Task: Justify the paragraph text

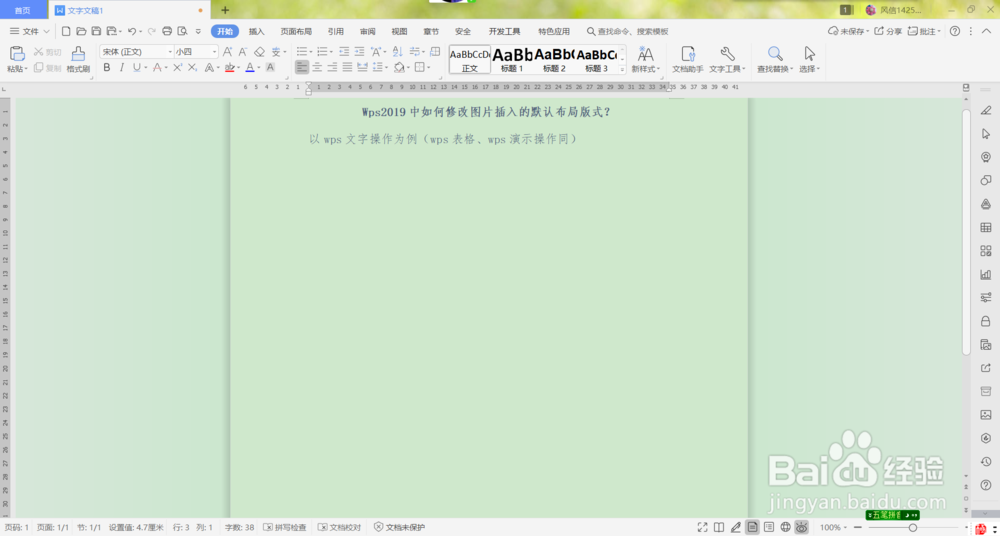Action: [x=347, y=67]
